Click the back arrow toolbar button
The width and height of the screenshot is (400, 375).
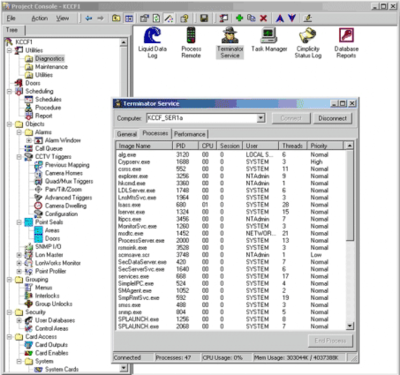(x=89, y=18)
